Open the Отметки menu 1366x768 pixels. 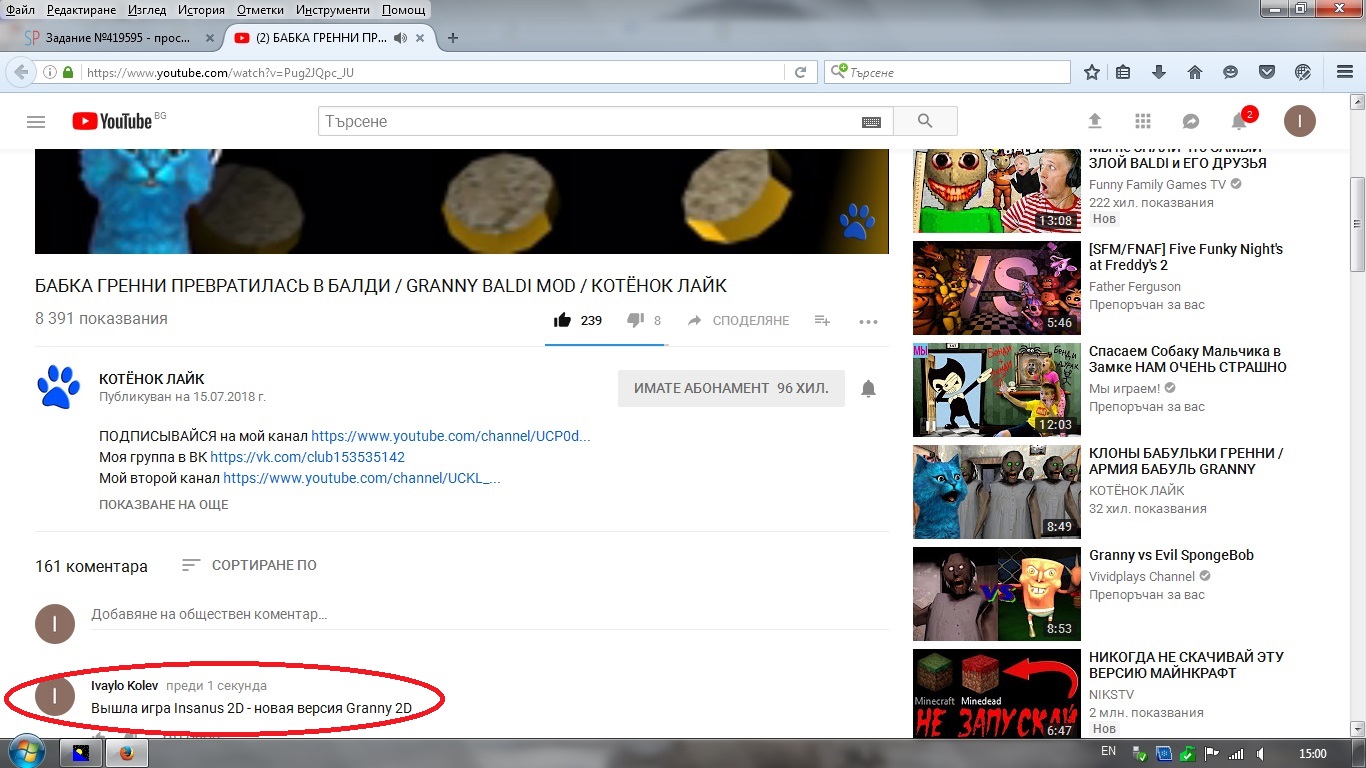click(261, 10)
